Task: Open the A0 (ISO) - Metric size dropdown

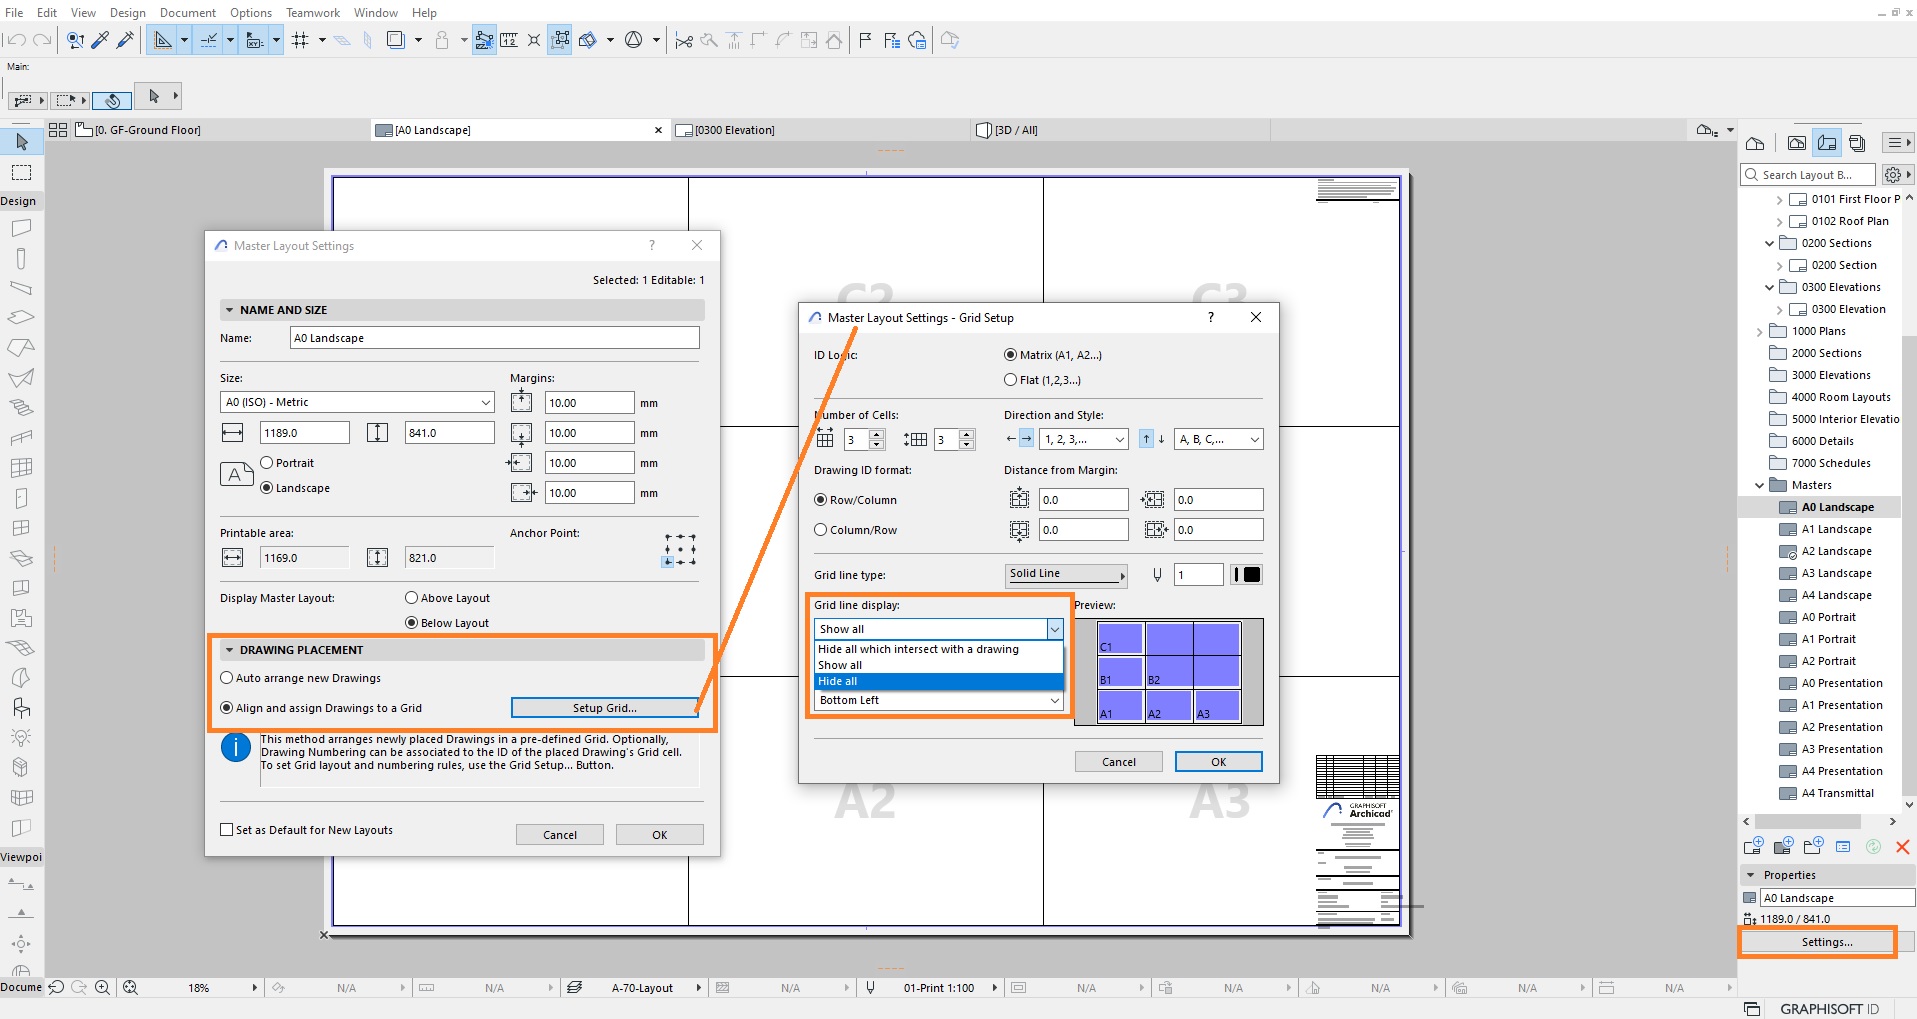Action: point(357,402)
